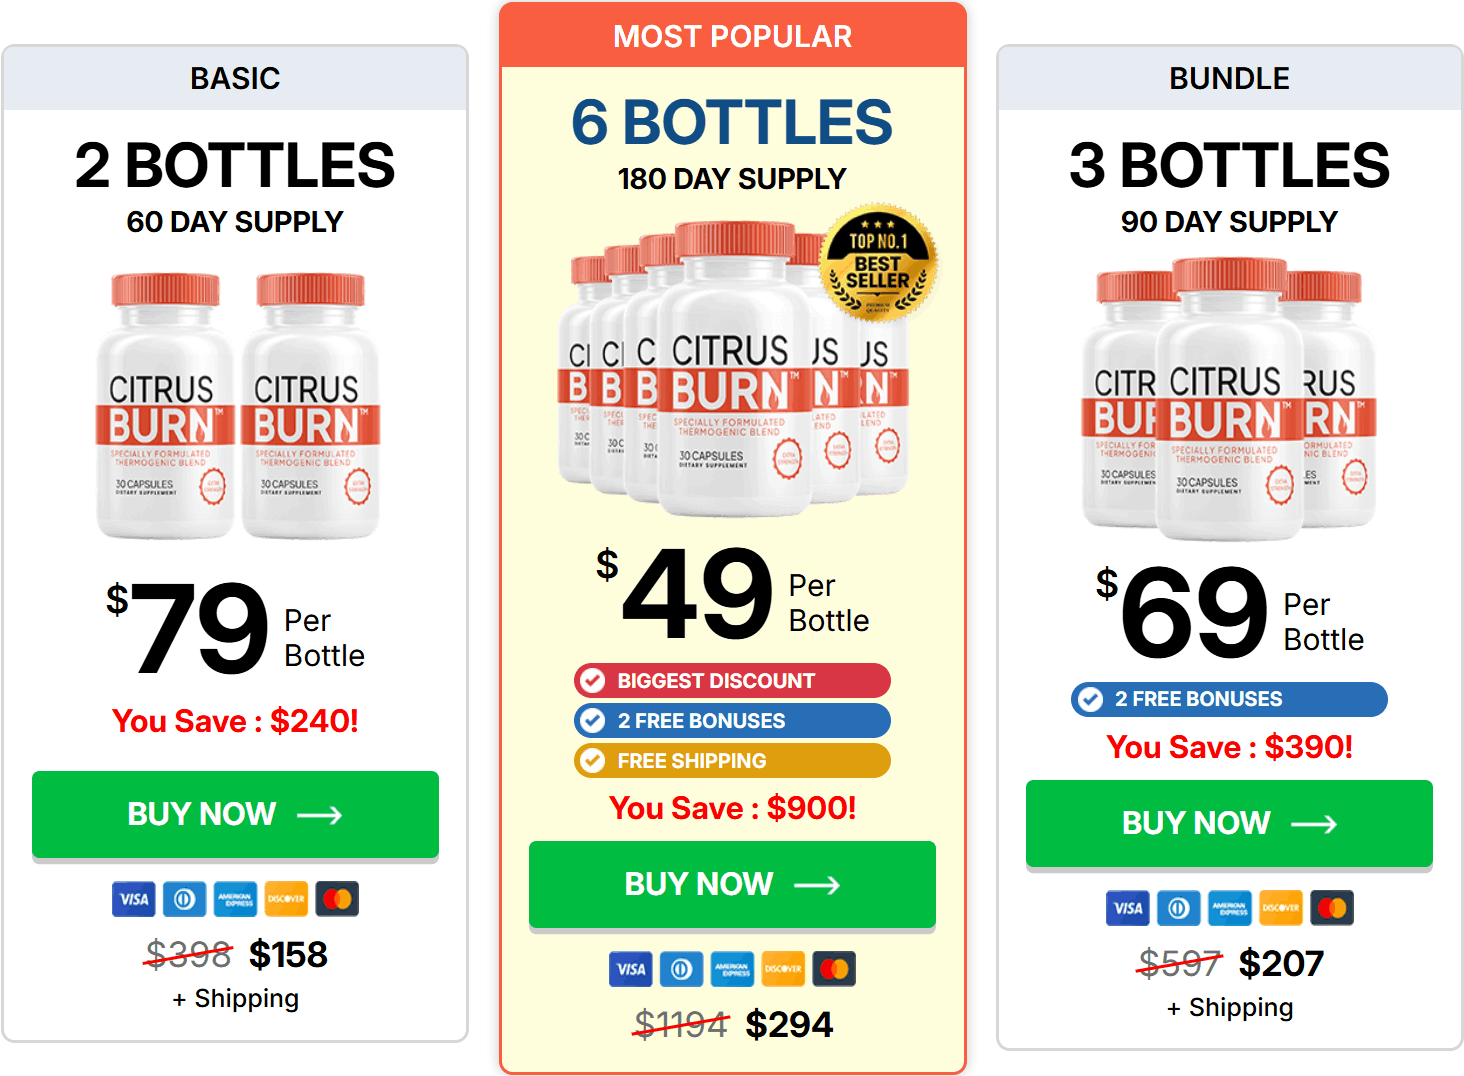Select the BUNDLE column header
Screen dimensions: 1464x1076
point(1229,78)
